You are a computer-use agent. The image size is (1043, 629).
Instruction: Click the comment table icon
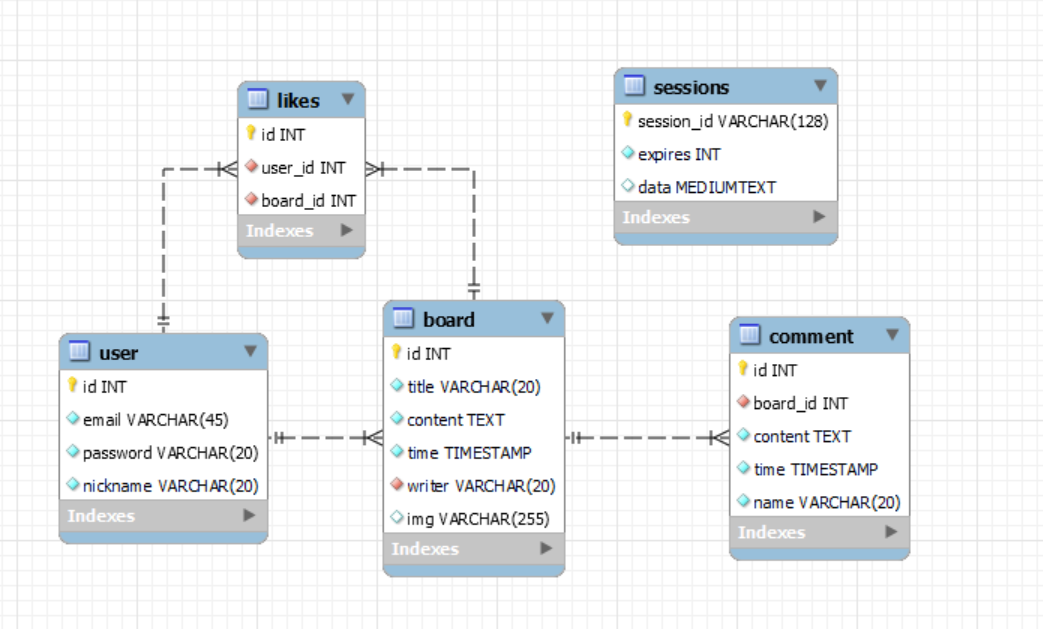(750, 334)
